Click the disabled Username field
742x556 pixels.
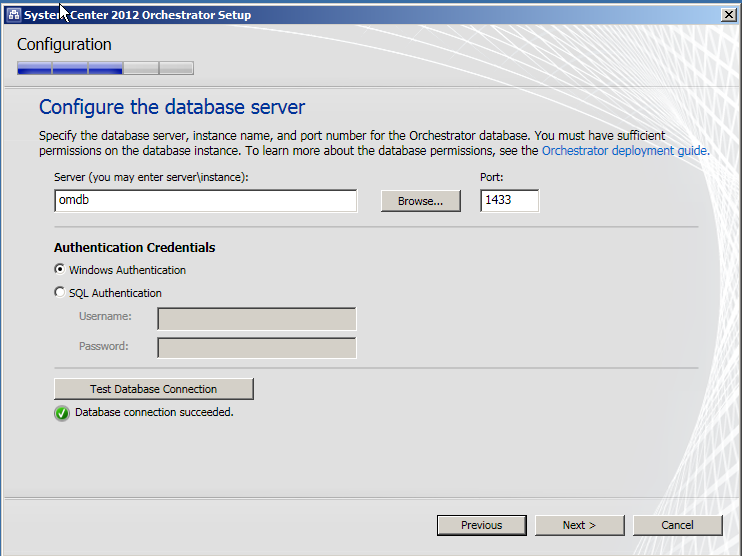[257, 319]
